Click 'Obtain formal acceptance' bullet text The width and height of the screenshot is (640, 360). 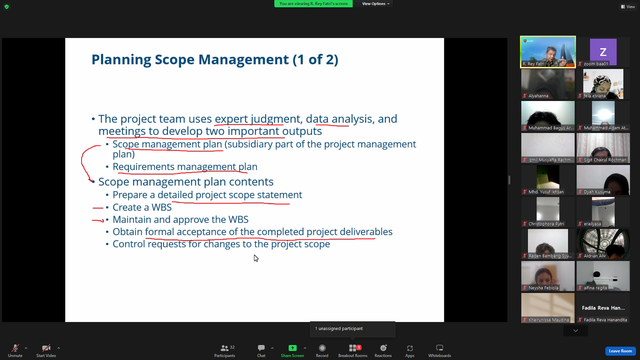252,232
